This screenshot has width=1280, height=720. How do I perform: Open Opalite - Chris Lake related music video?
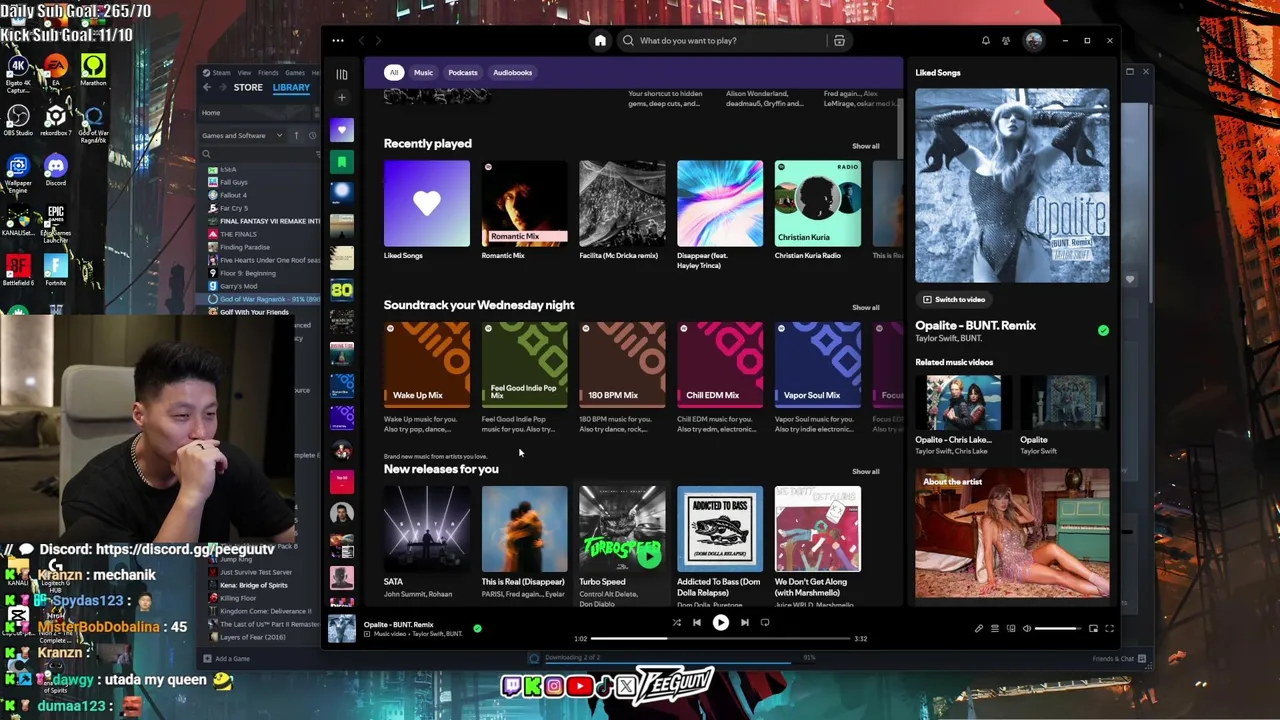[962, 416]
